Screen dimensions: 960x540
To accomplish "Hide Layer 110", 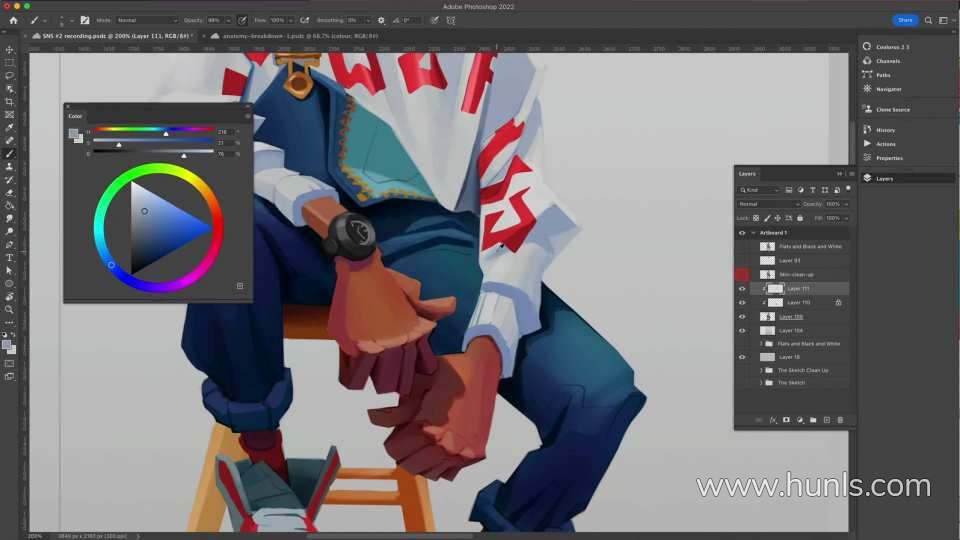I will click(x=742, y=302).
